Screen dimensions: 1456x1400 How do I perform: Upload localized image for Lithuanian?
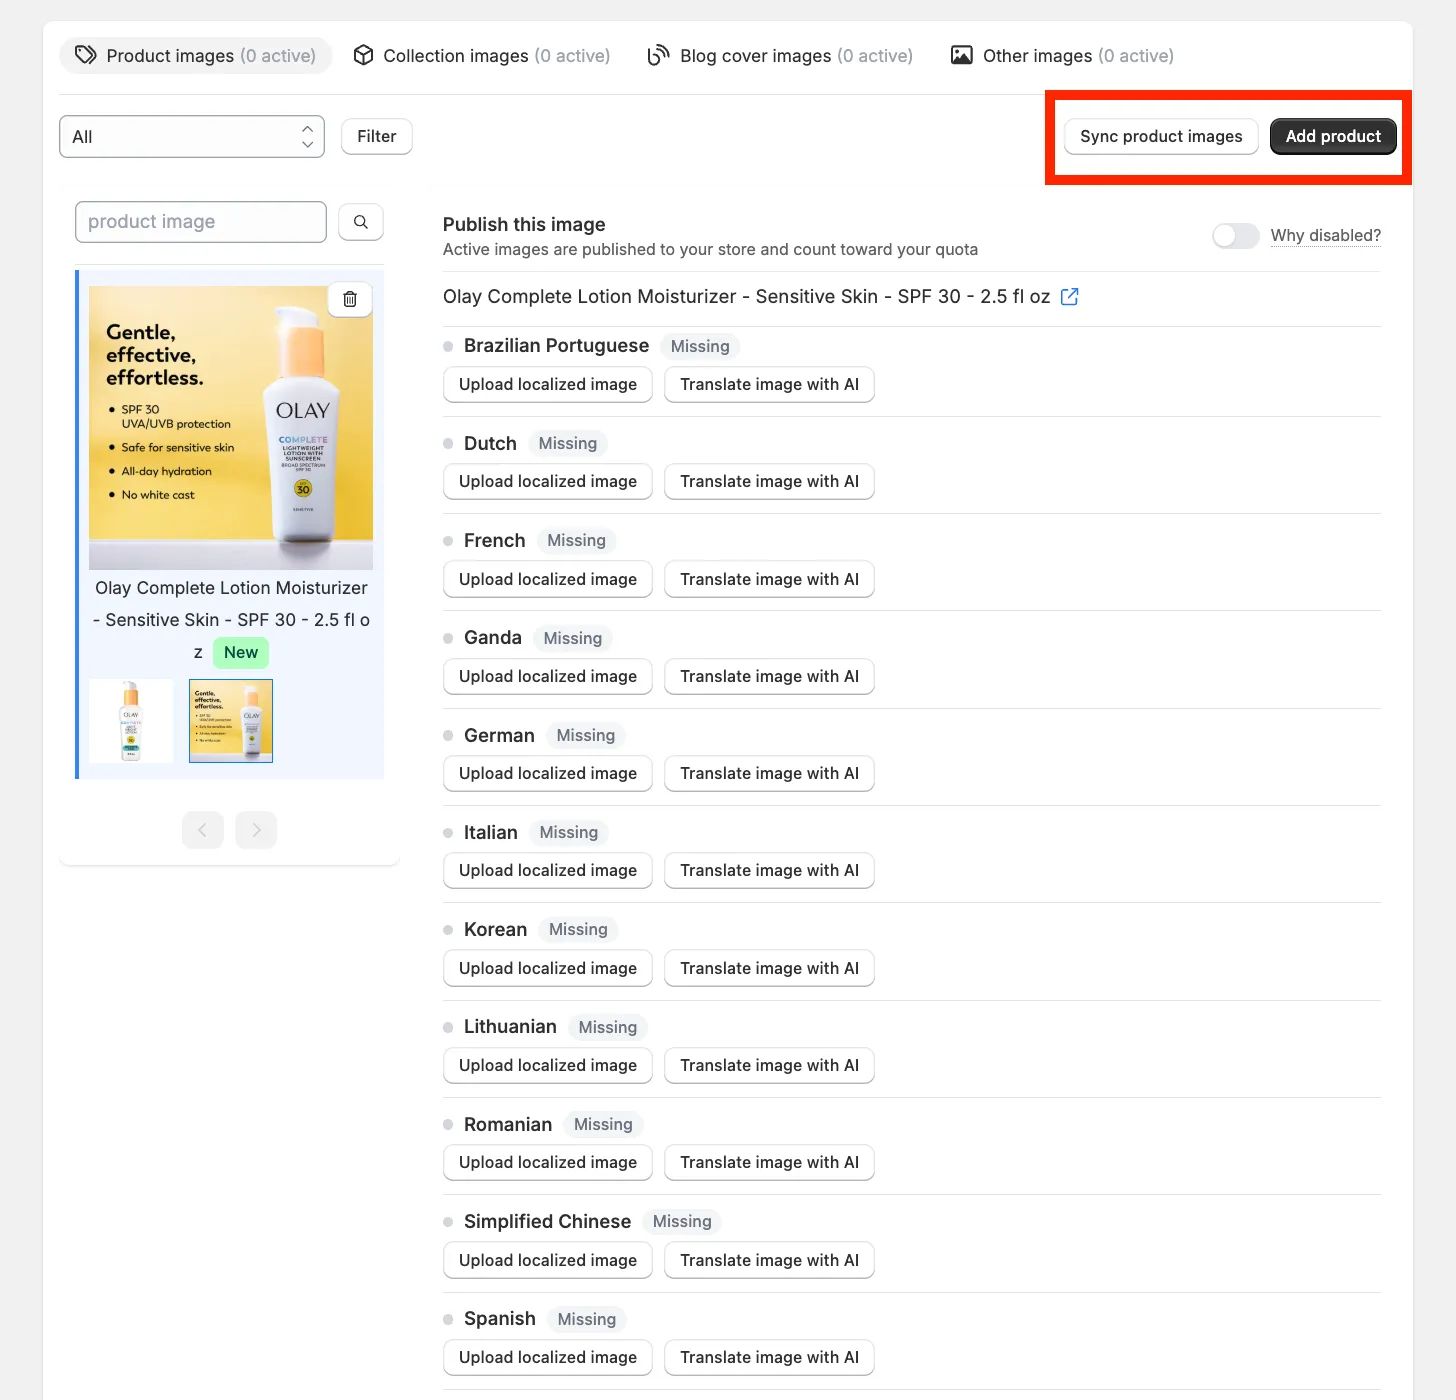(548, 1066)
